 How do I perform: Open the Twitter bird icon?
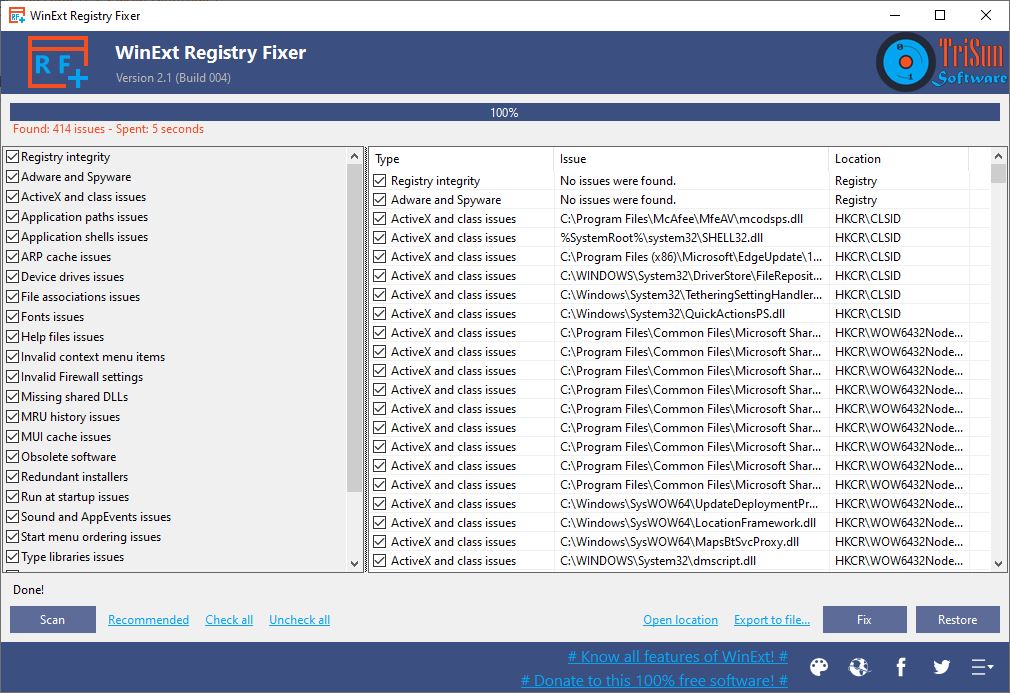tap(941, 667)
